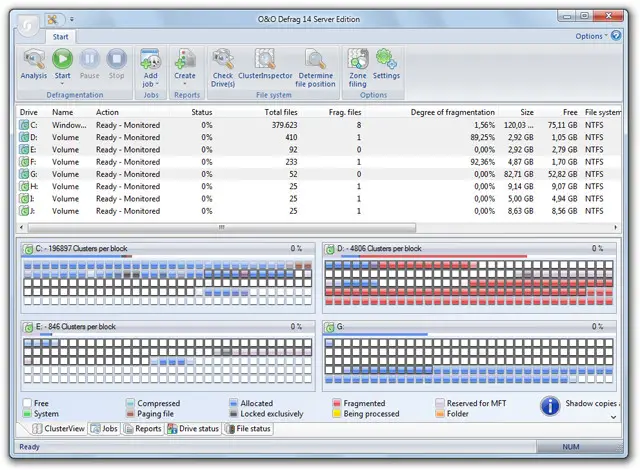Click the blue Shadow copies info icon
640x470 pixels.
(x=550, y=406)
